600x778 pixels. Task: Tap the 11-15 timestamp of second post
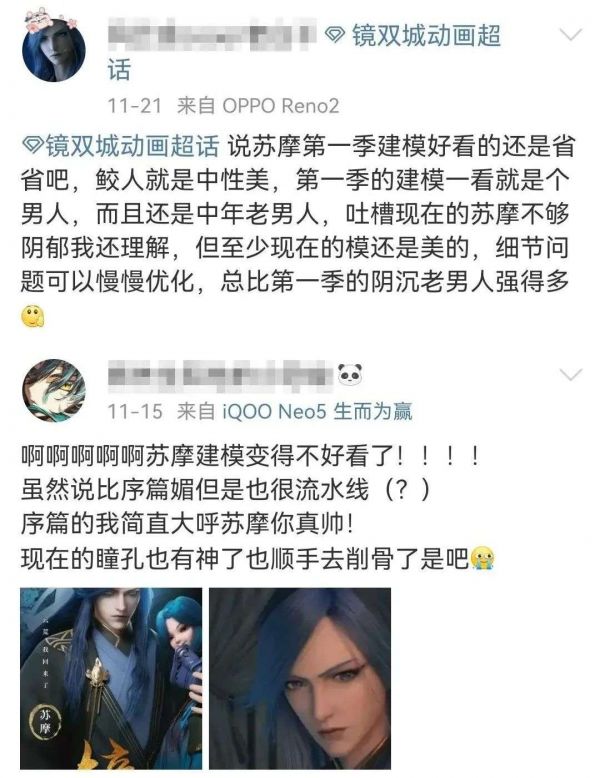[135, 411]
